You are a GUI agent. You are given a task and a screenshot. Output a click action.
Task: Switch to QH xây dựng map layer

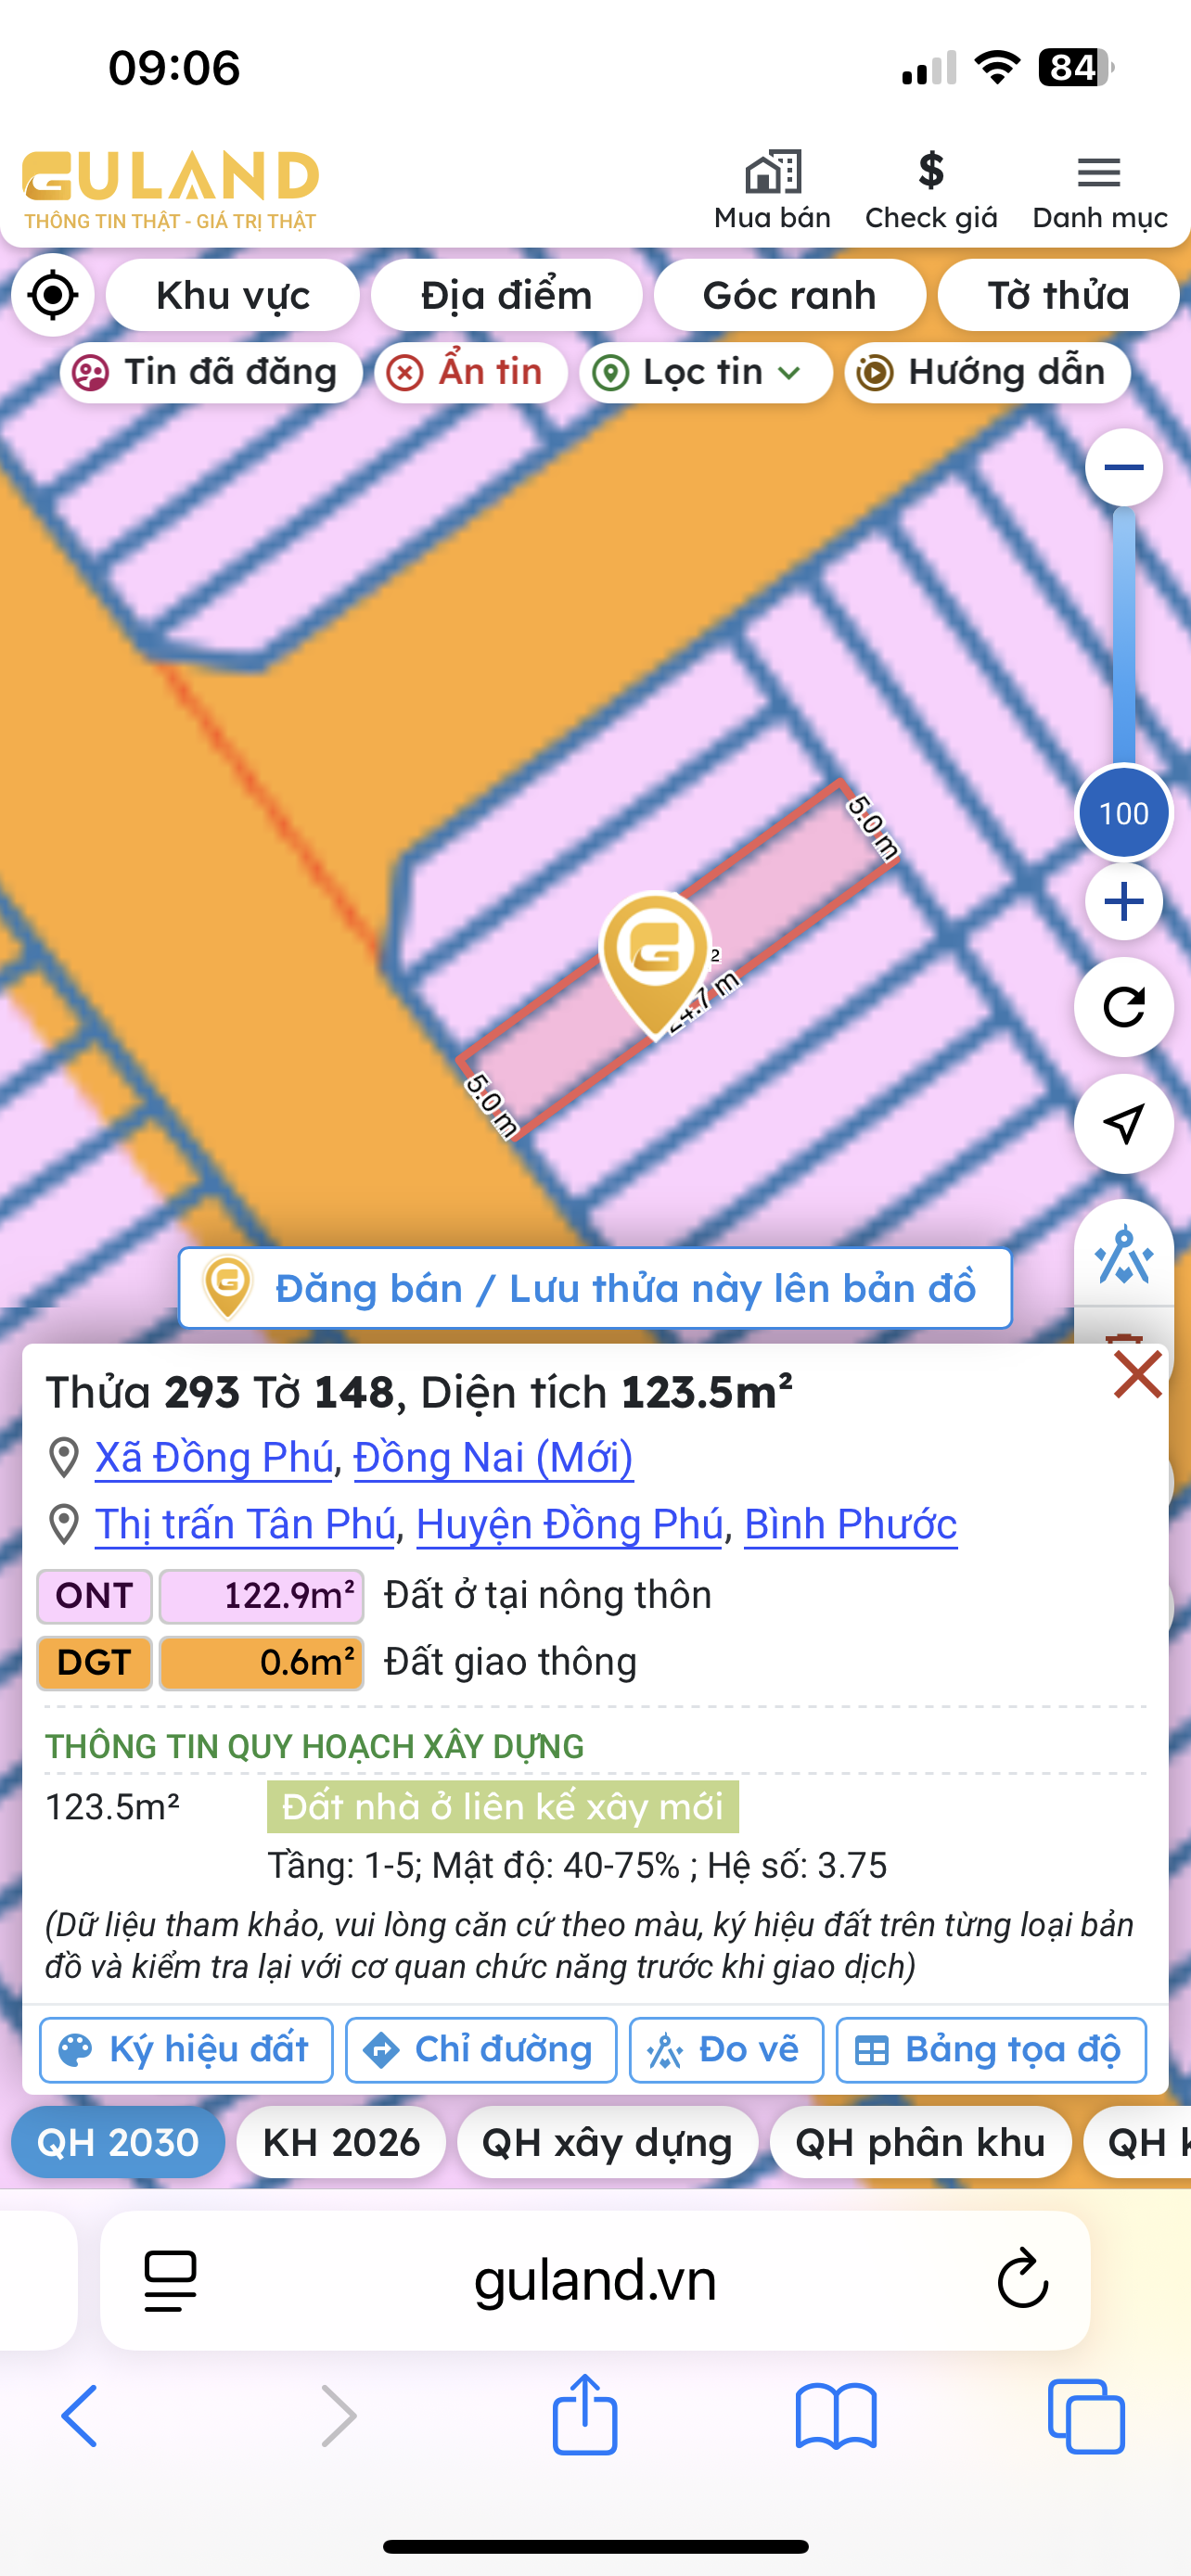point(607,2142)
